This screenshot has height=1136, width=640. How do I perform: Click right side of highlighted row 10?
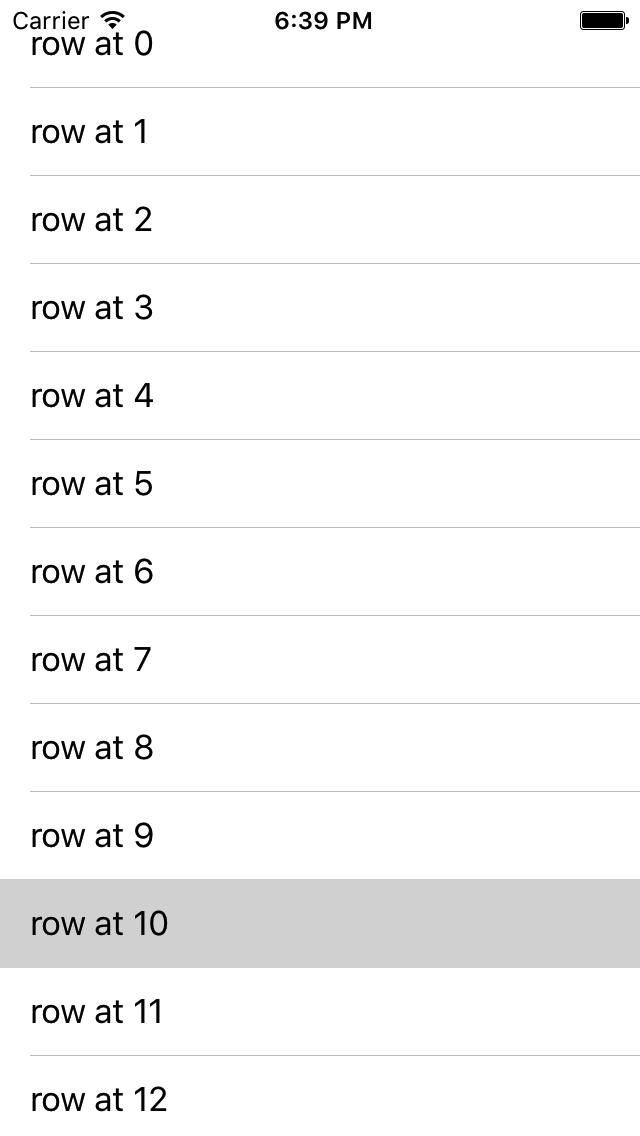click(435, 923)
